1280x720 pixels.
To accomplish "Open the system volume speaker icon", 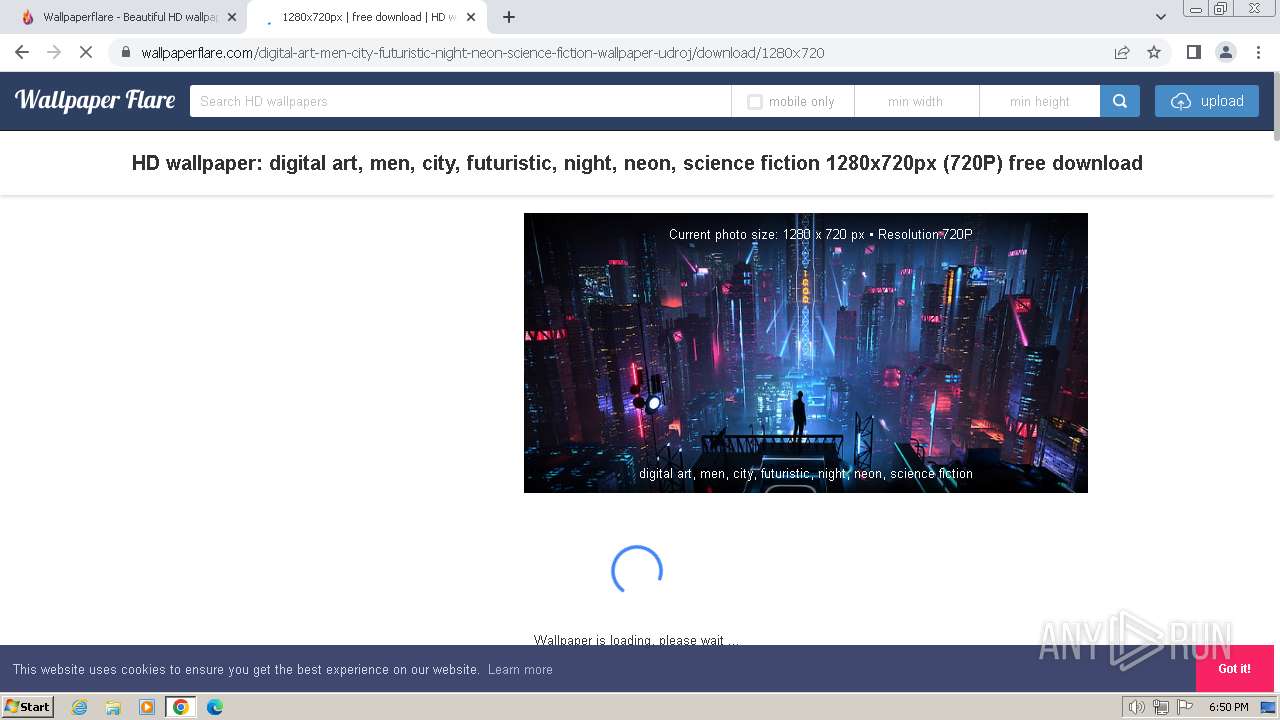I will [x=1136, y=707].
